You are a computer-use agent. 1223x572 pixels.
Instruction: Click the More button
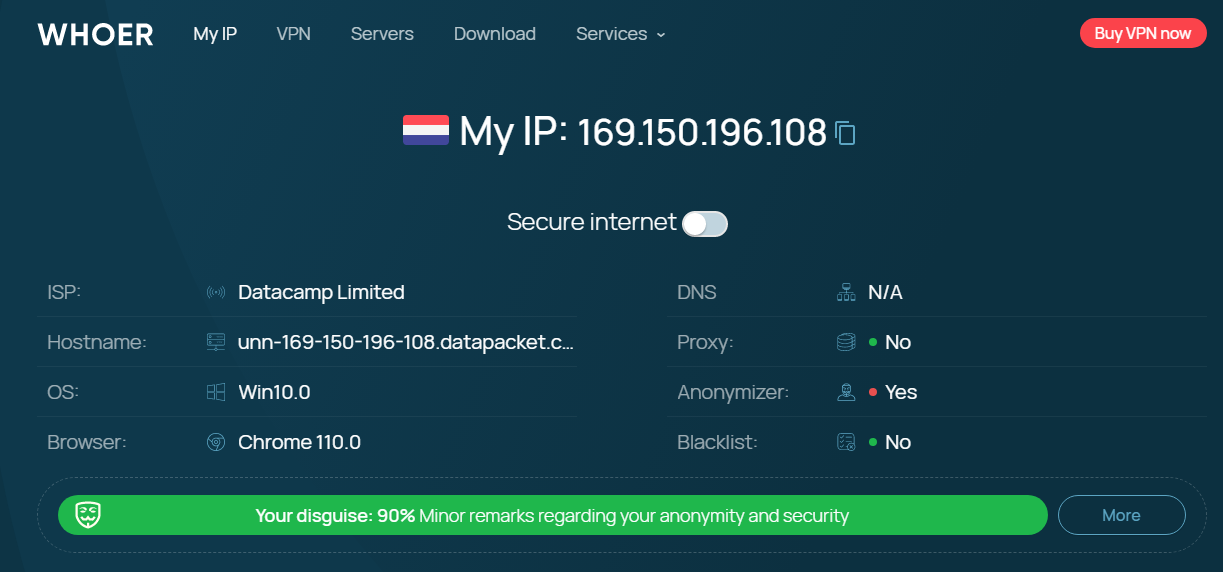click(x=1121, y=515)
